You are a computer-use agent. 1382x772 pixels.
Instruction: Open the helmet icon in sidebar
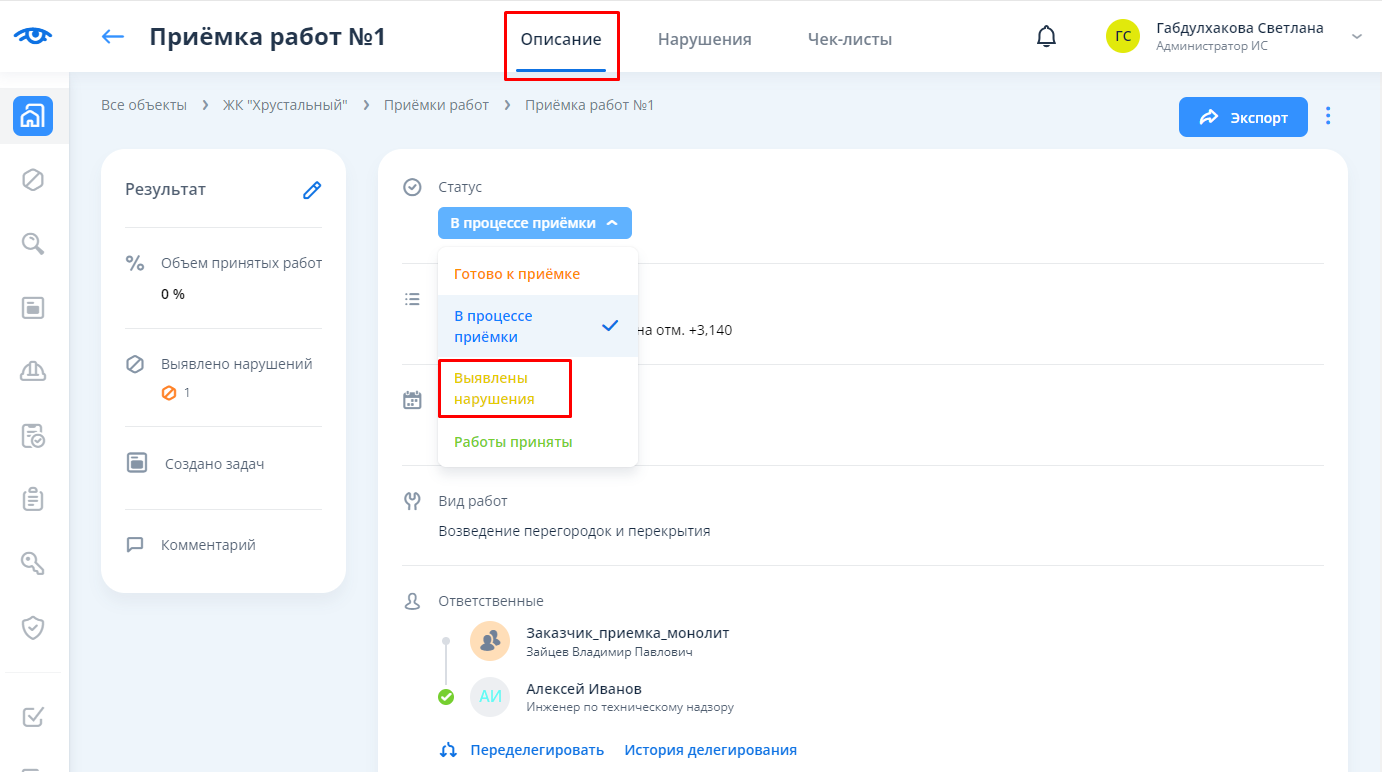coord(33,371)
